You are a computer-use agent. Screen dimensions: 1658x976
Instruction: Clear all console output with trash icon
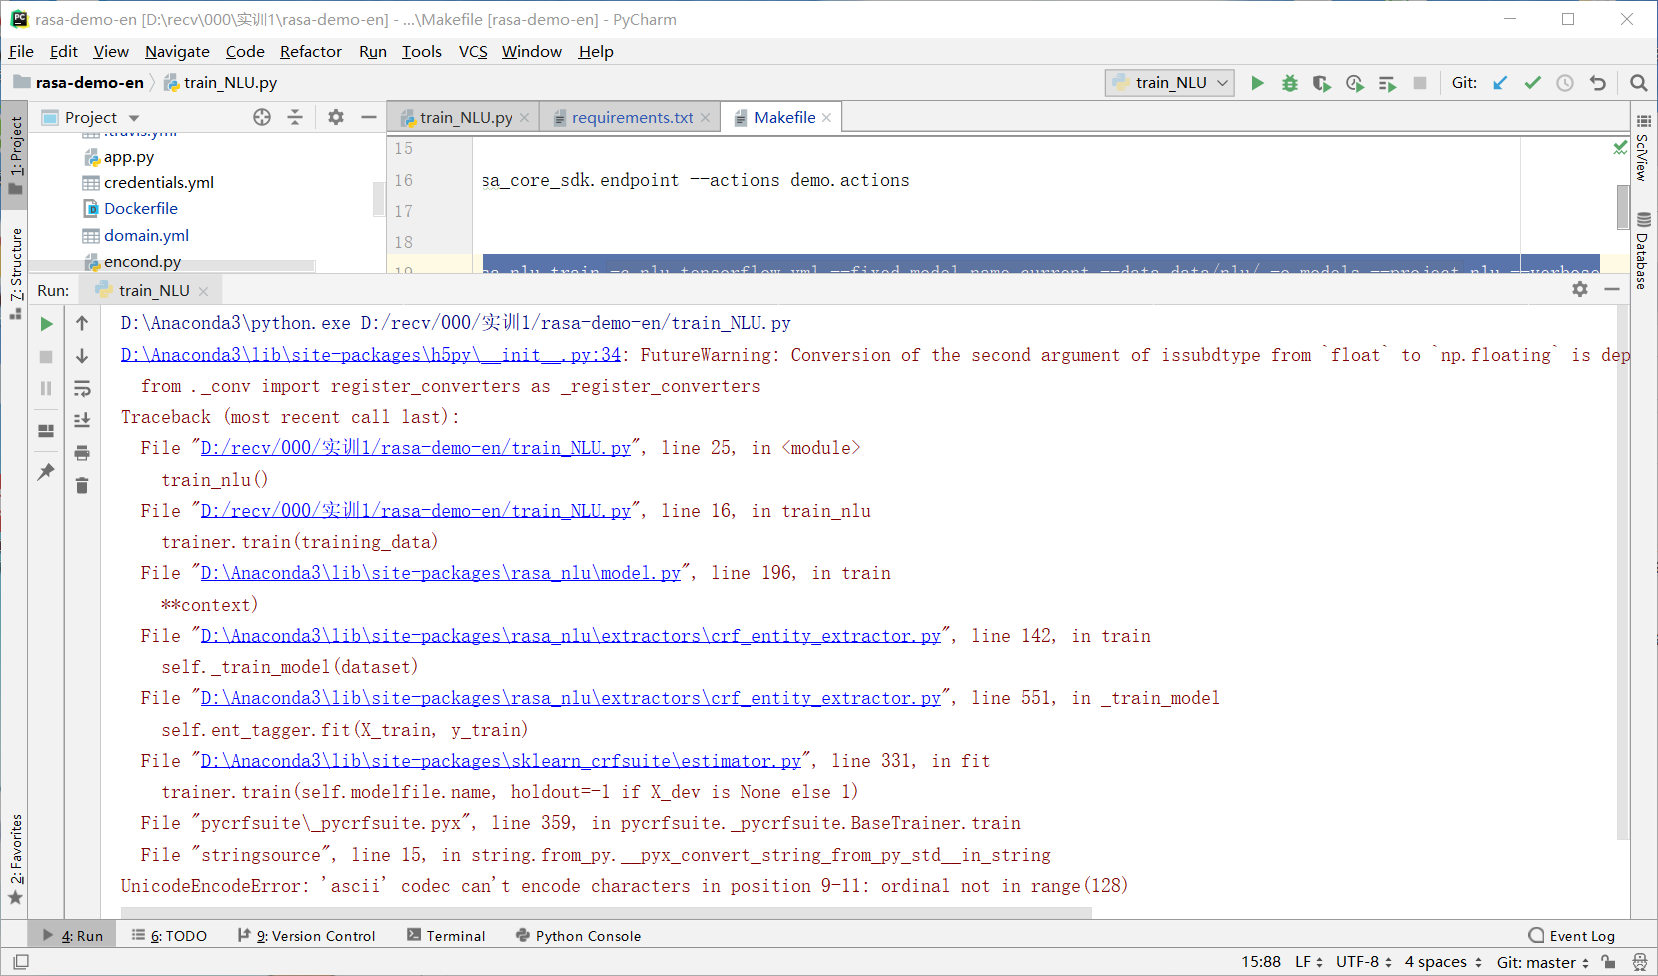(x=82, y=485)
